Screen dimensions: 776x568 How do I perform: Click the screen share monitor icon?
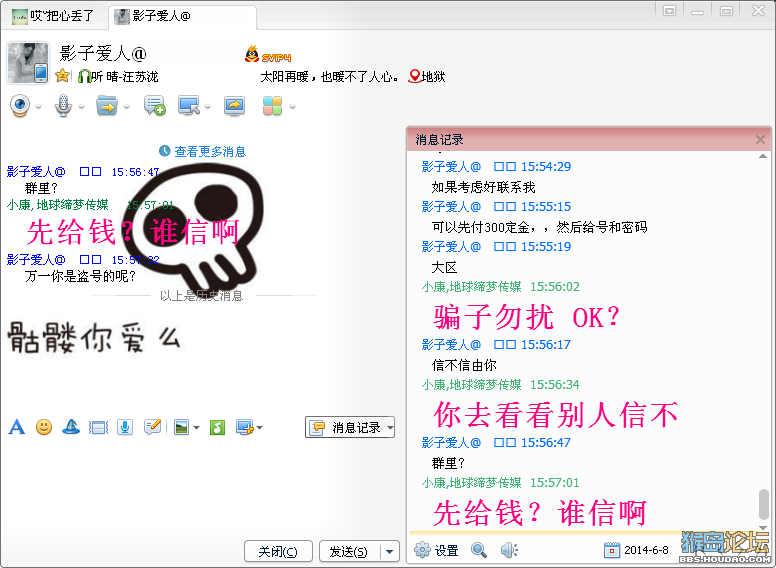(234, 105)
